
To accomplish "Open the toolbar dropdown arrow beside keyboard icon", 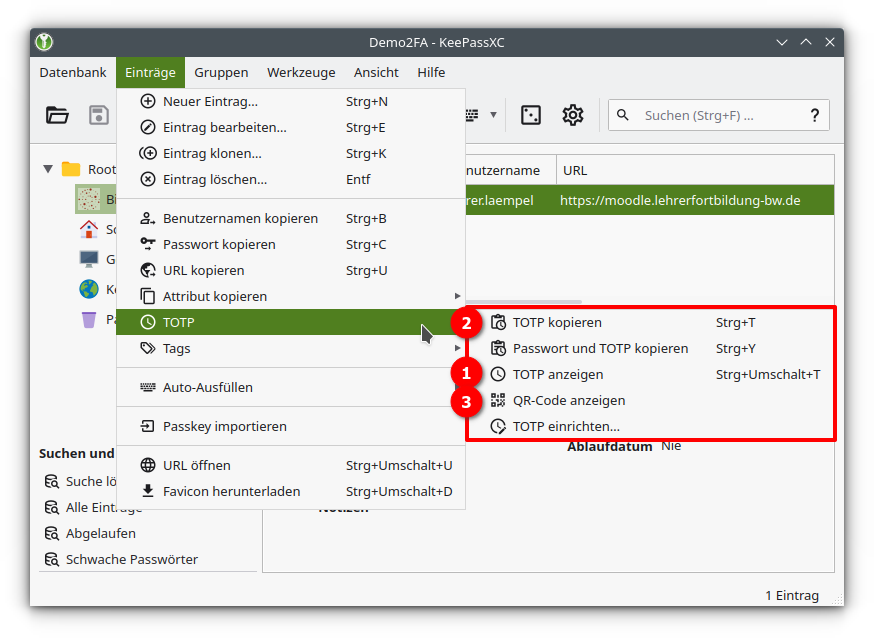I will click(493, 115).
